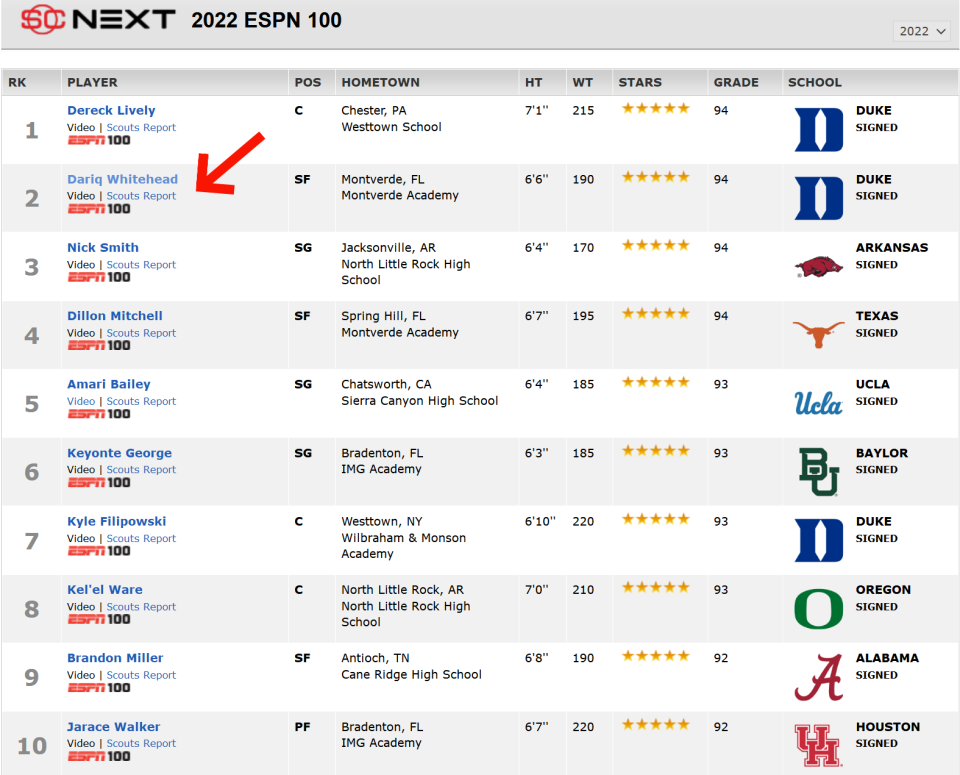Click the UCLA script logo

click(x=818, y=403)
